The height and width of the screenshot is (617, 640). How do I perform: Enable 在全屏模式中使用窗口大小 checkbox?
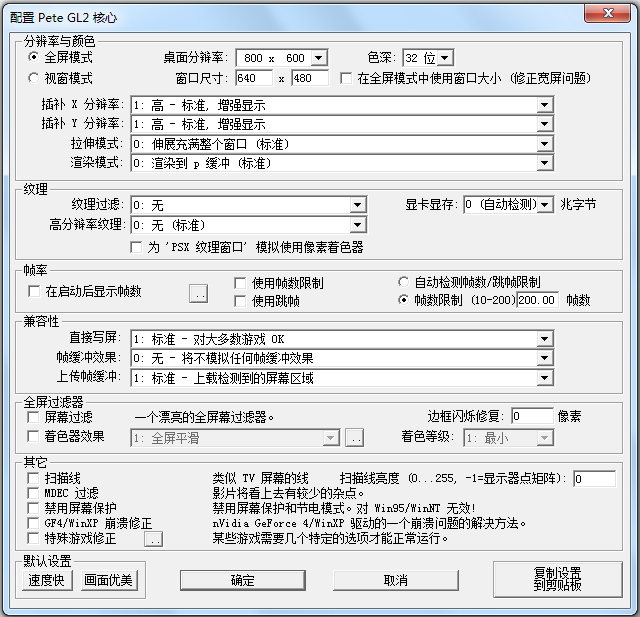click(x=346, y=78)
